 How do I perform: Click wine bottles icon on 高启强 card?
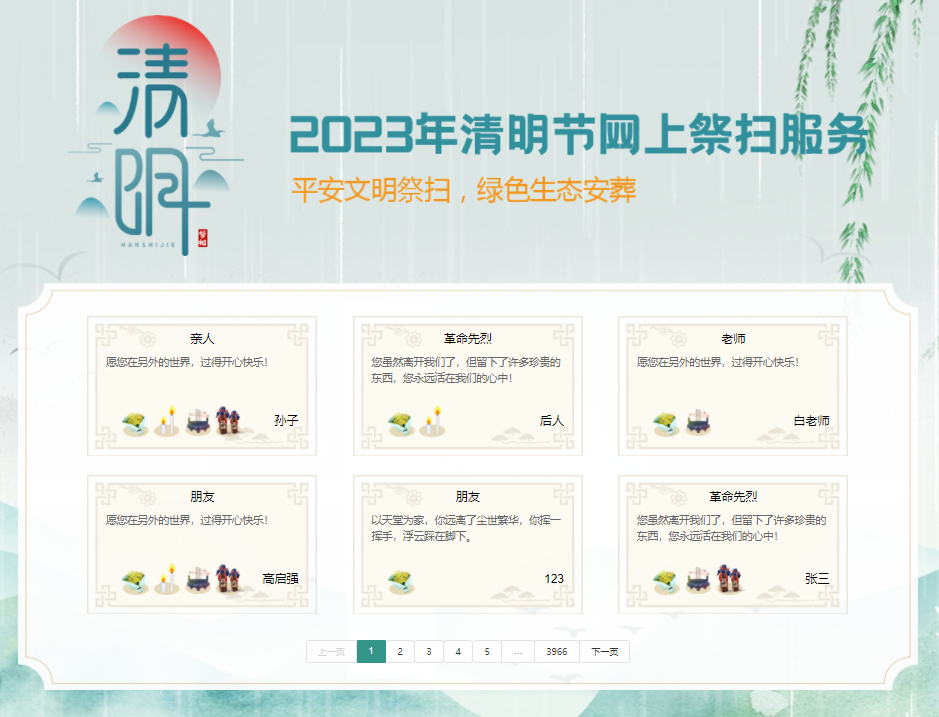coord(228,579)
